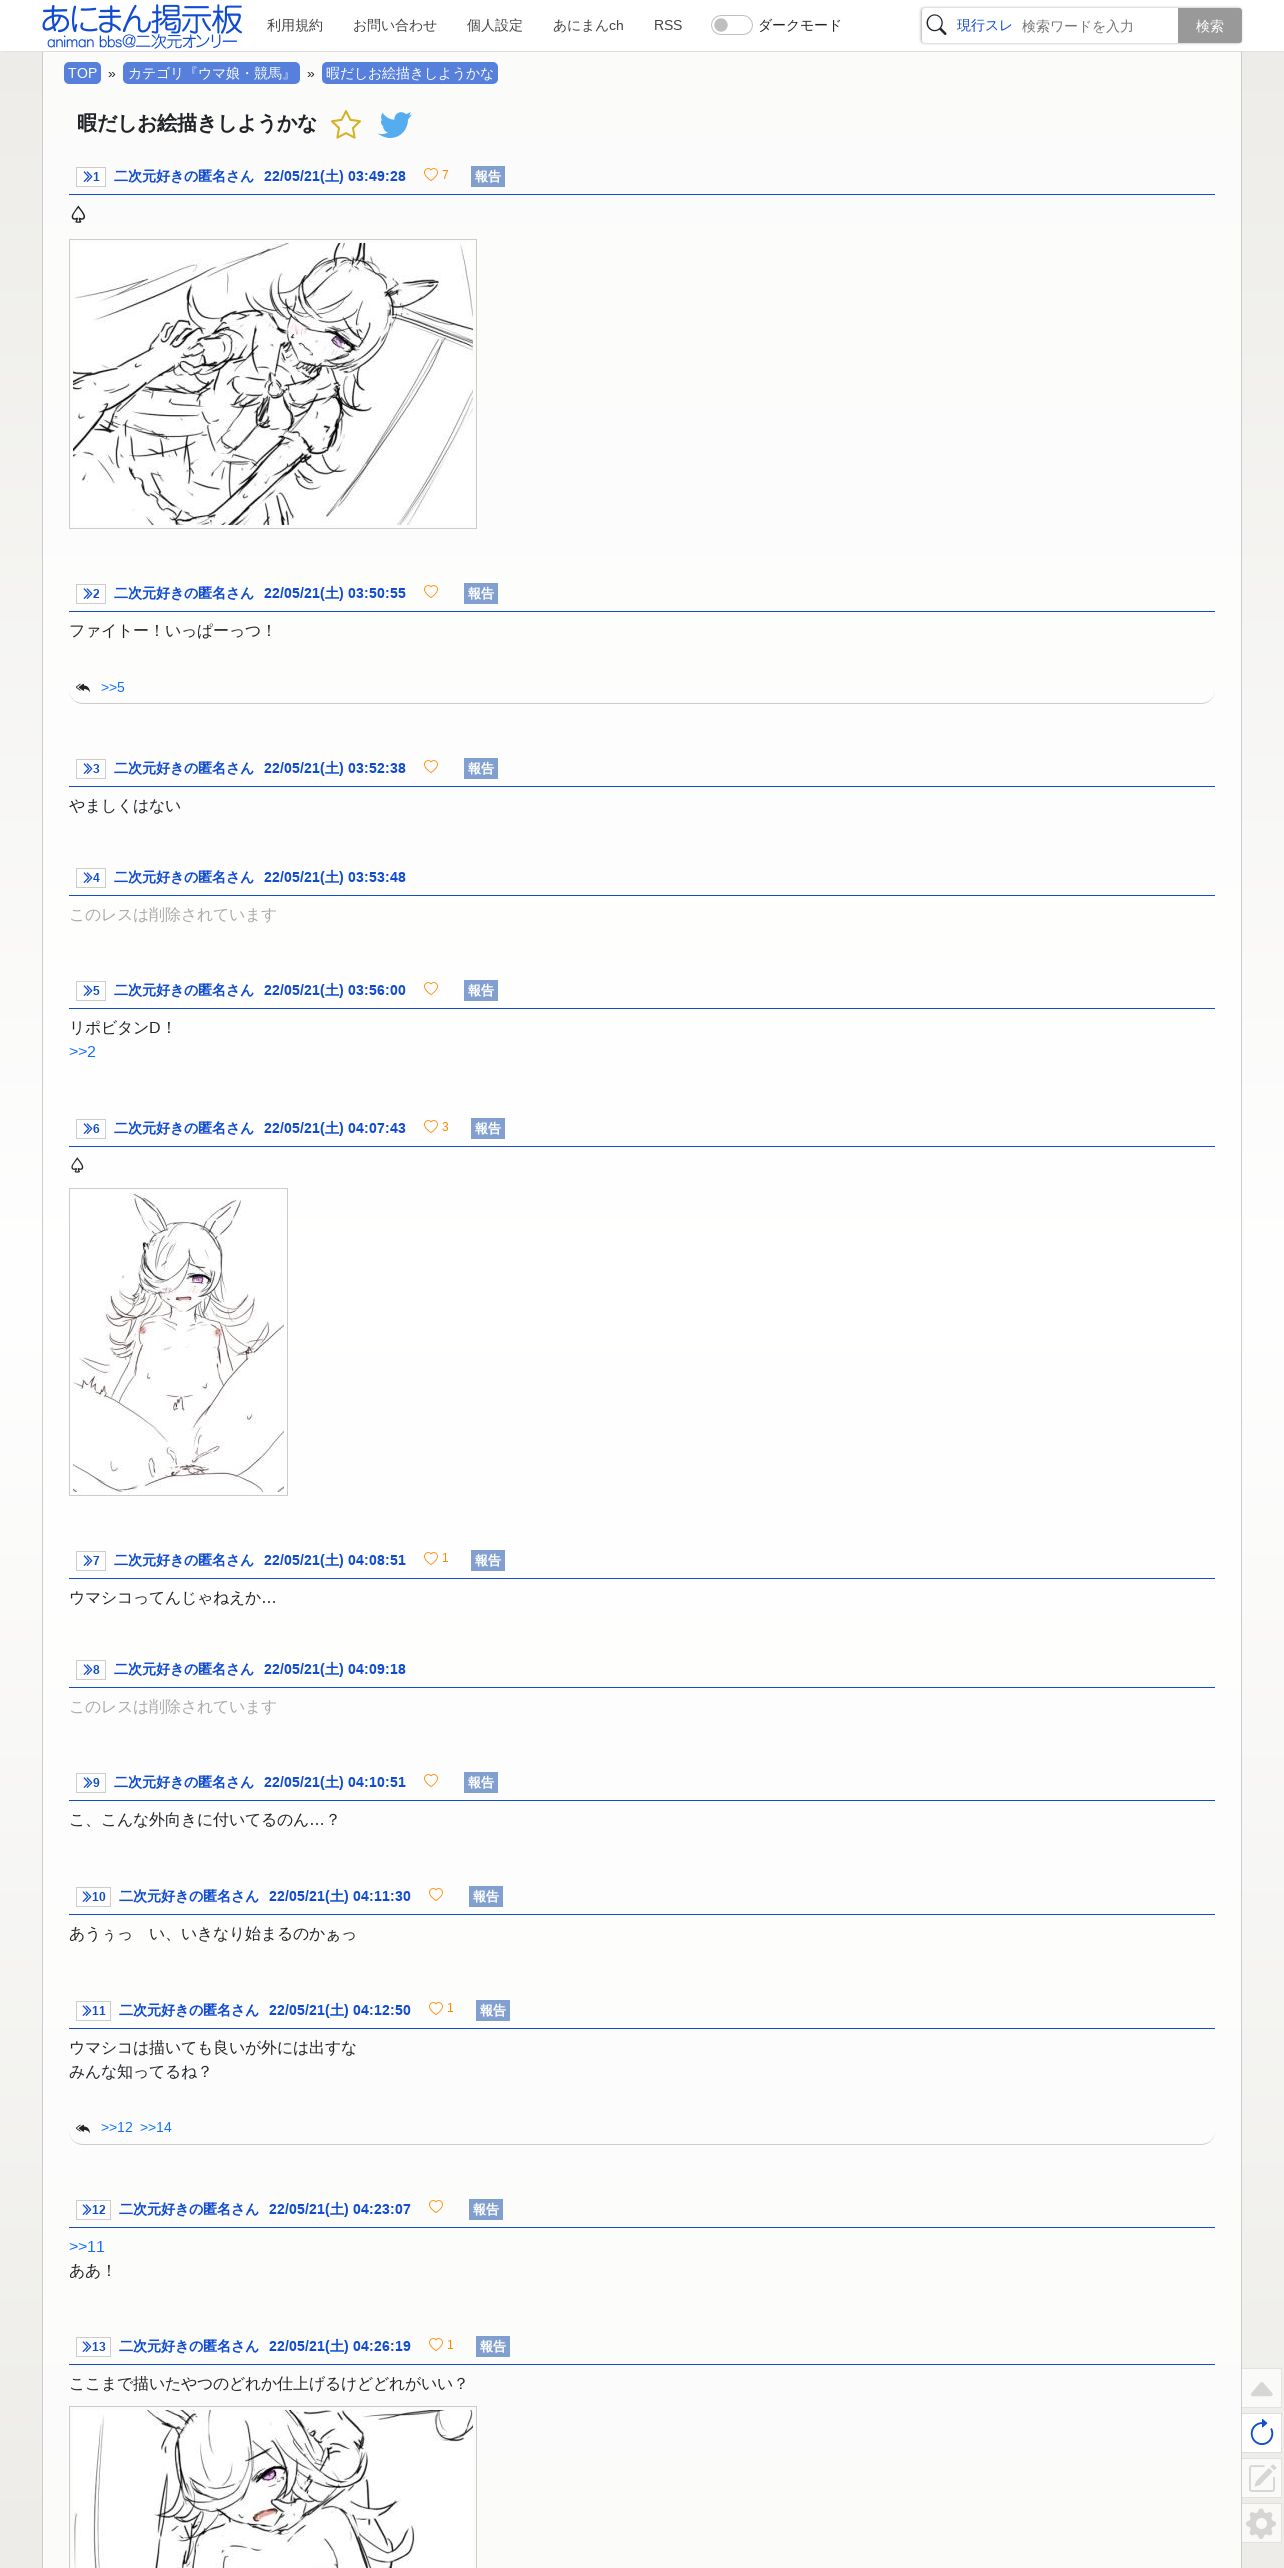Like post 9 with heart icon
This screenshot has height=2568, width=1284.
point(431,1781)
